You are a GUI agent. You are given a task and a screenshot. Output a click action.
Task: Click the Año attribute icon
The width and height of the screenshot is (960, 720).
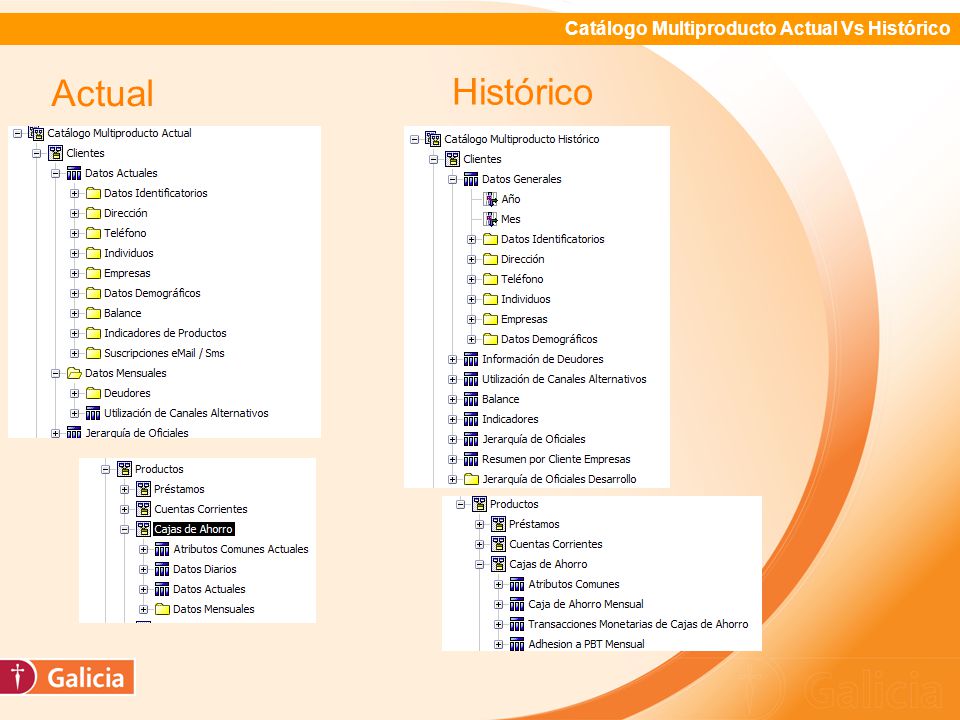tap(490, 199)
